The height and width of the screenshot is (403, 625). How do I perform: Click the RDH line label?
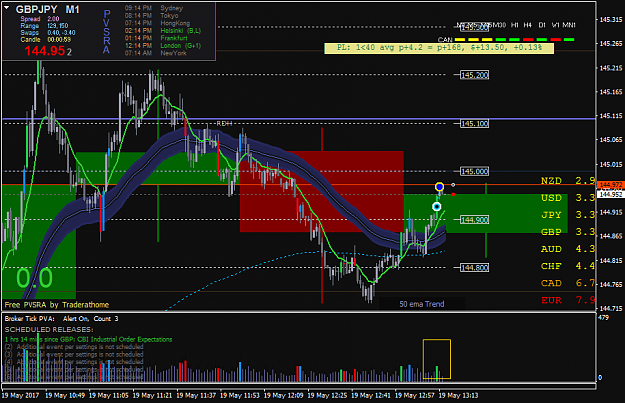(x=224, y=124)
